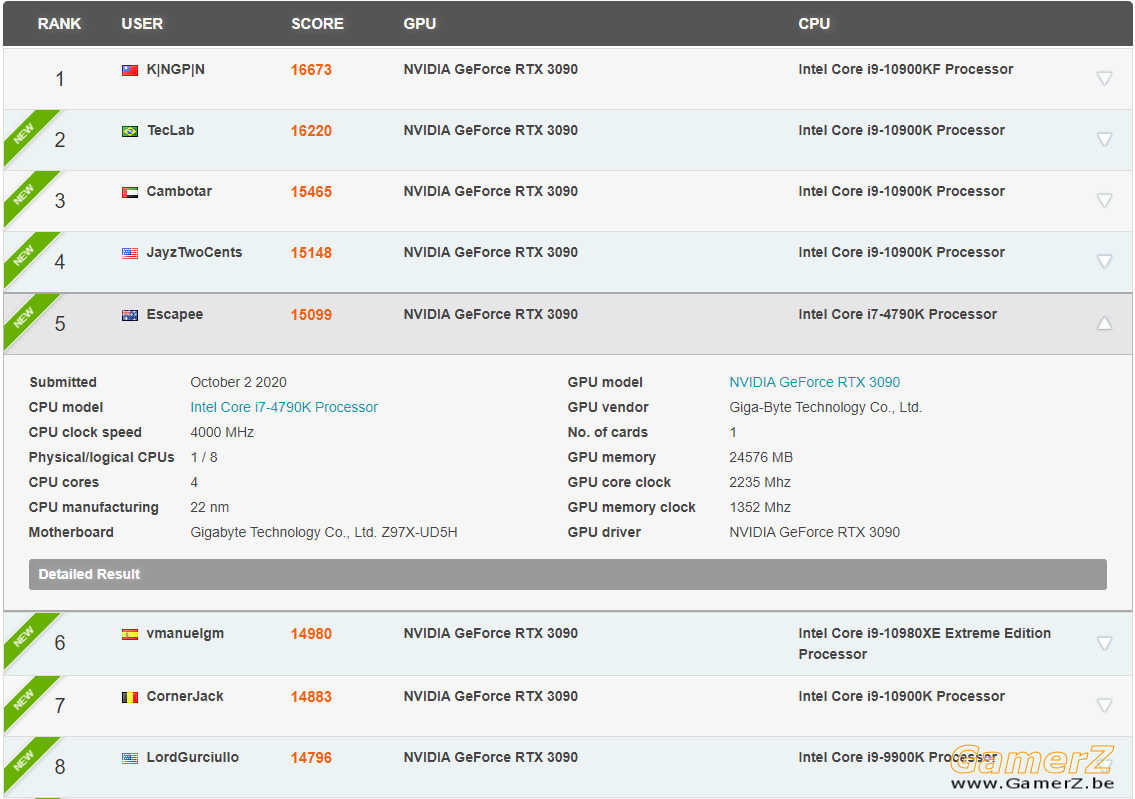Screen dimensions: 1135x799
Task: Sort by the SCORE column header
Action: click(317, 24)
